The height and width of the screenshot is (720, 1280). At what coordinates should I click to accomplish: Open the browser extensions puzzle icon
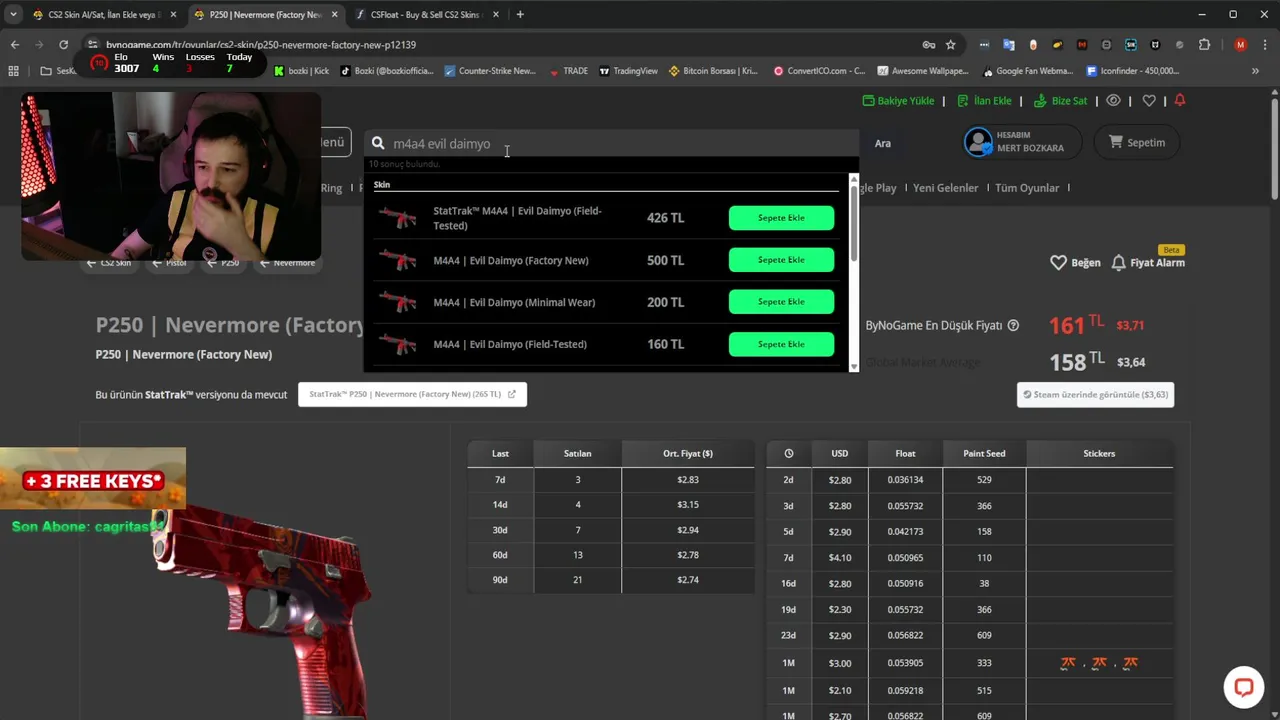tap(1204, 45)
